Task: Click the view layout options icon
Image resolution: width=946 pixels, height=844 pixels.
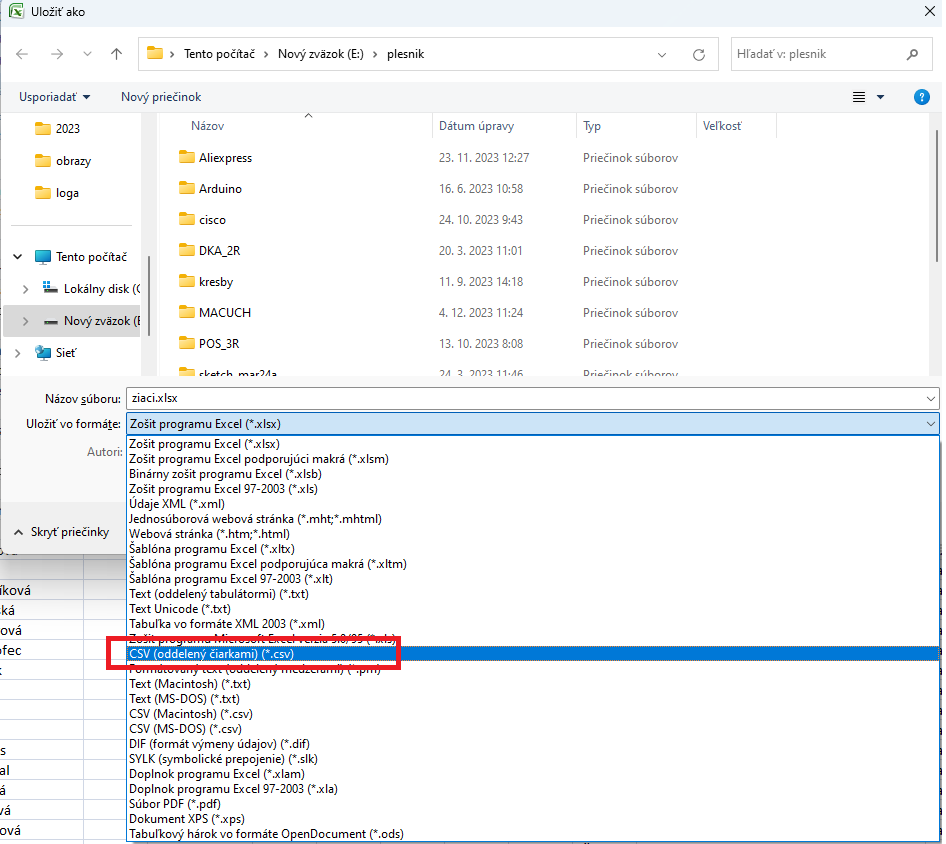Action: [859, 97]
